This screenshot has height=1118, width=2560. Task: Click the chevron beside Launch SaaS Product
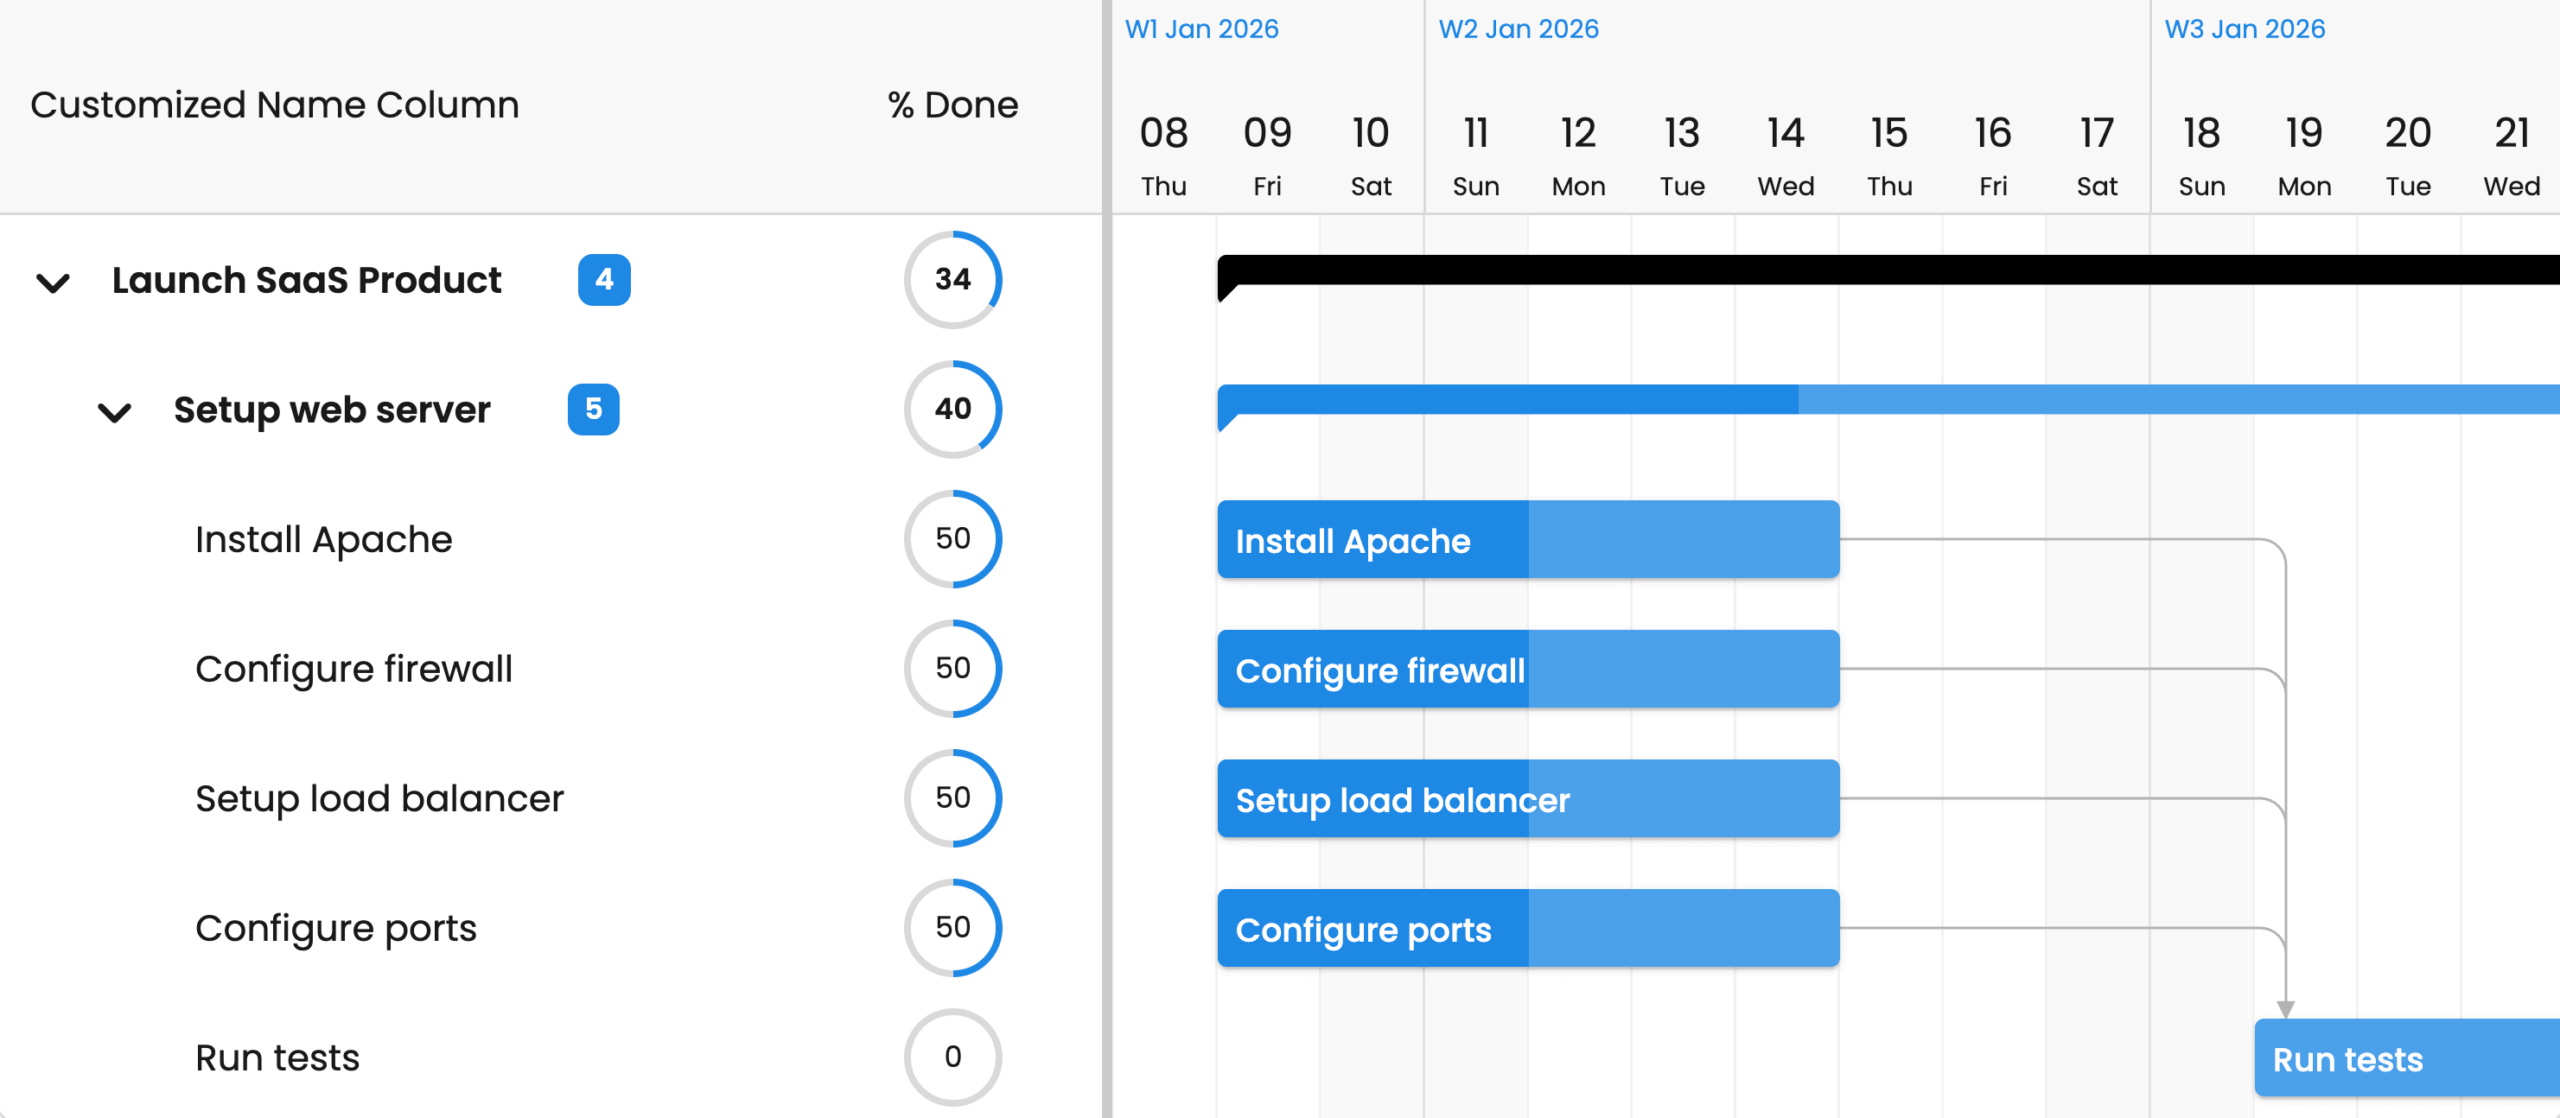pos(53,283)
